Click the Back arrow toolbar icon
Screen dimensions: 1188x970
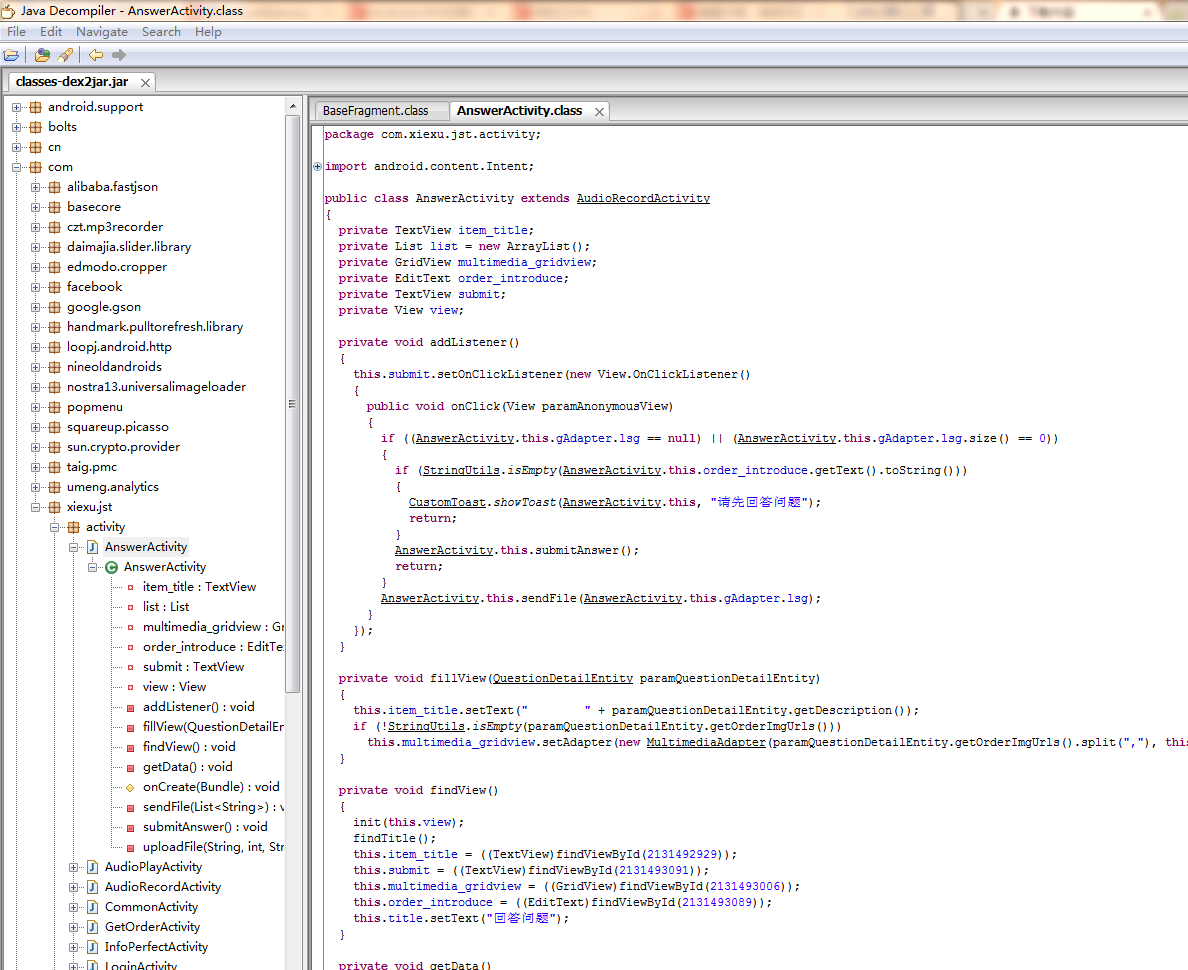(x=96, y=55)
